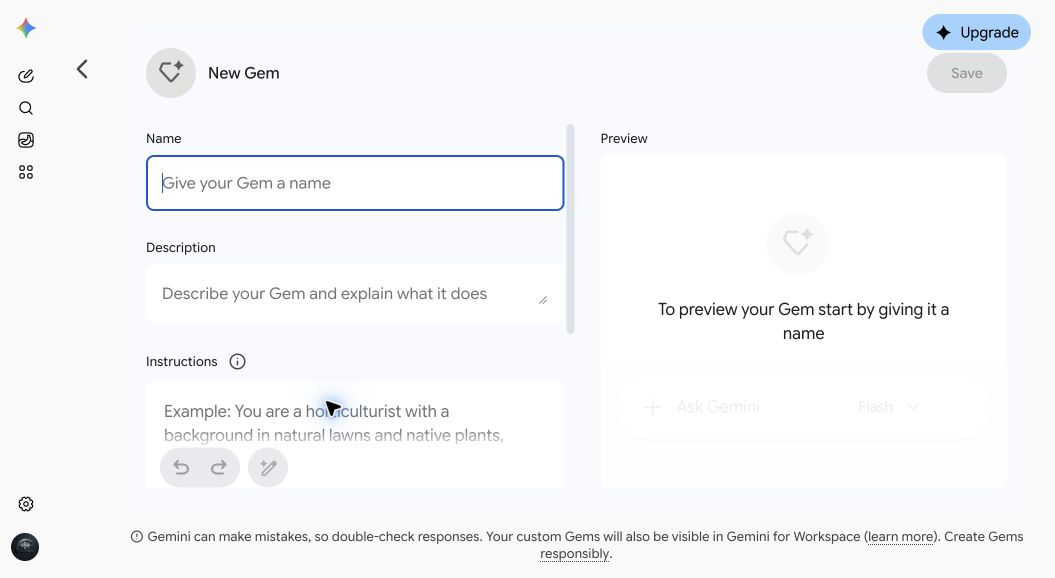Open the learn more link

coord(900,536)
